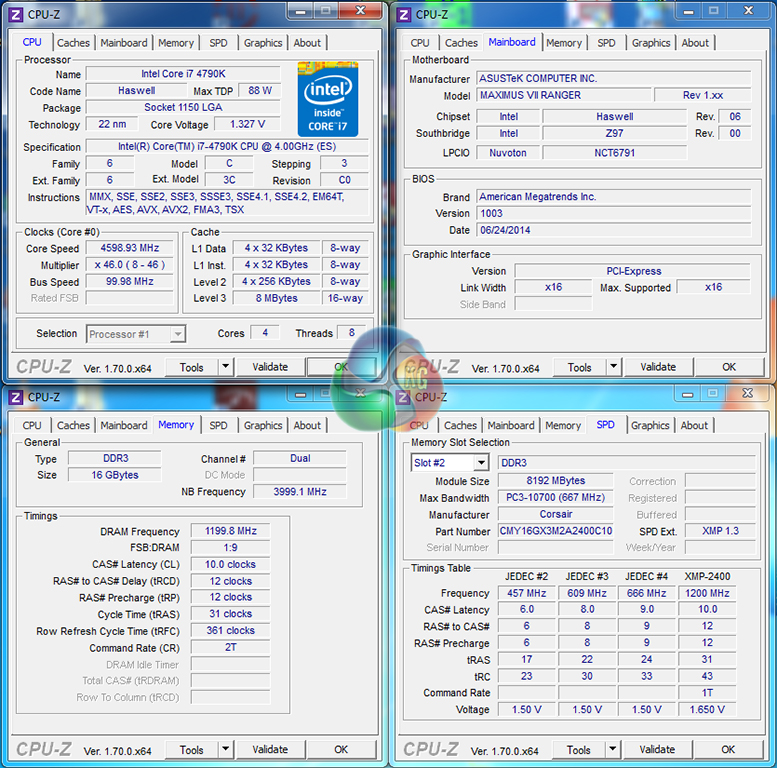Open About tab in SPD window

click(694, 426)
